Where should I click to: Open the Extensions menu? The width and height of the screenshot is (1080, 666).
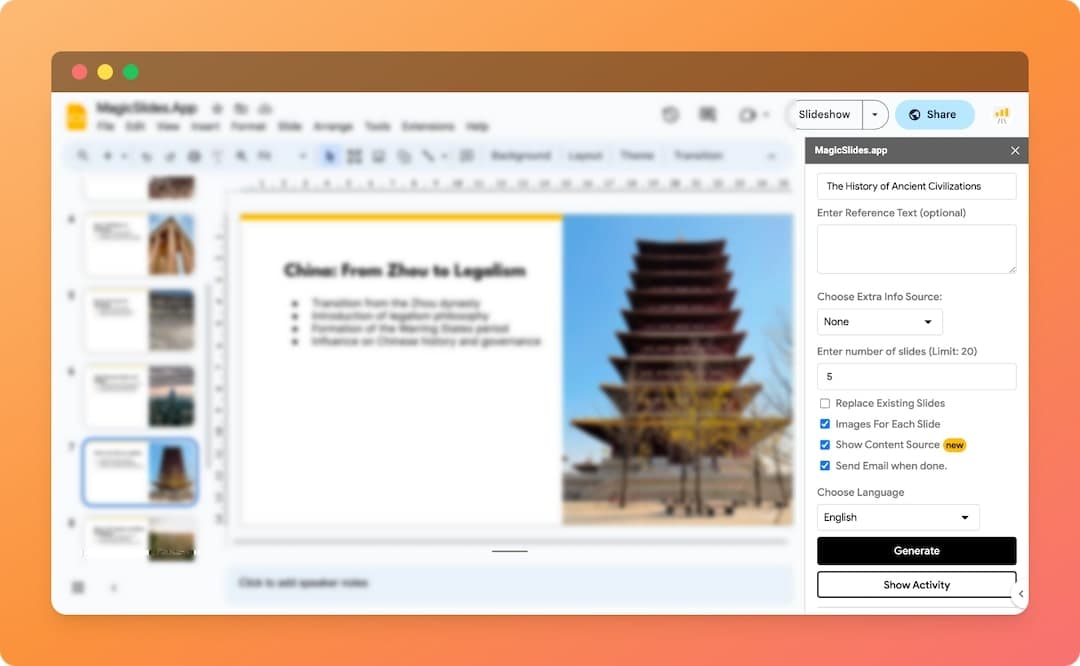pyautogui.click(x=428, y=127)
